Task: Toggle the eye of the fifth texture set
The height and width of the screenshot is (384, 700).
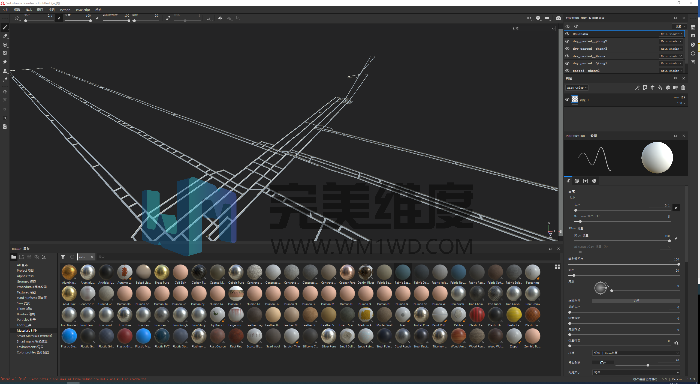Action: tap(567, 63)
